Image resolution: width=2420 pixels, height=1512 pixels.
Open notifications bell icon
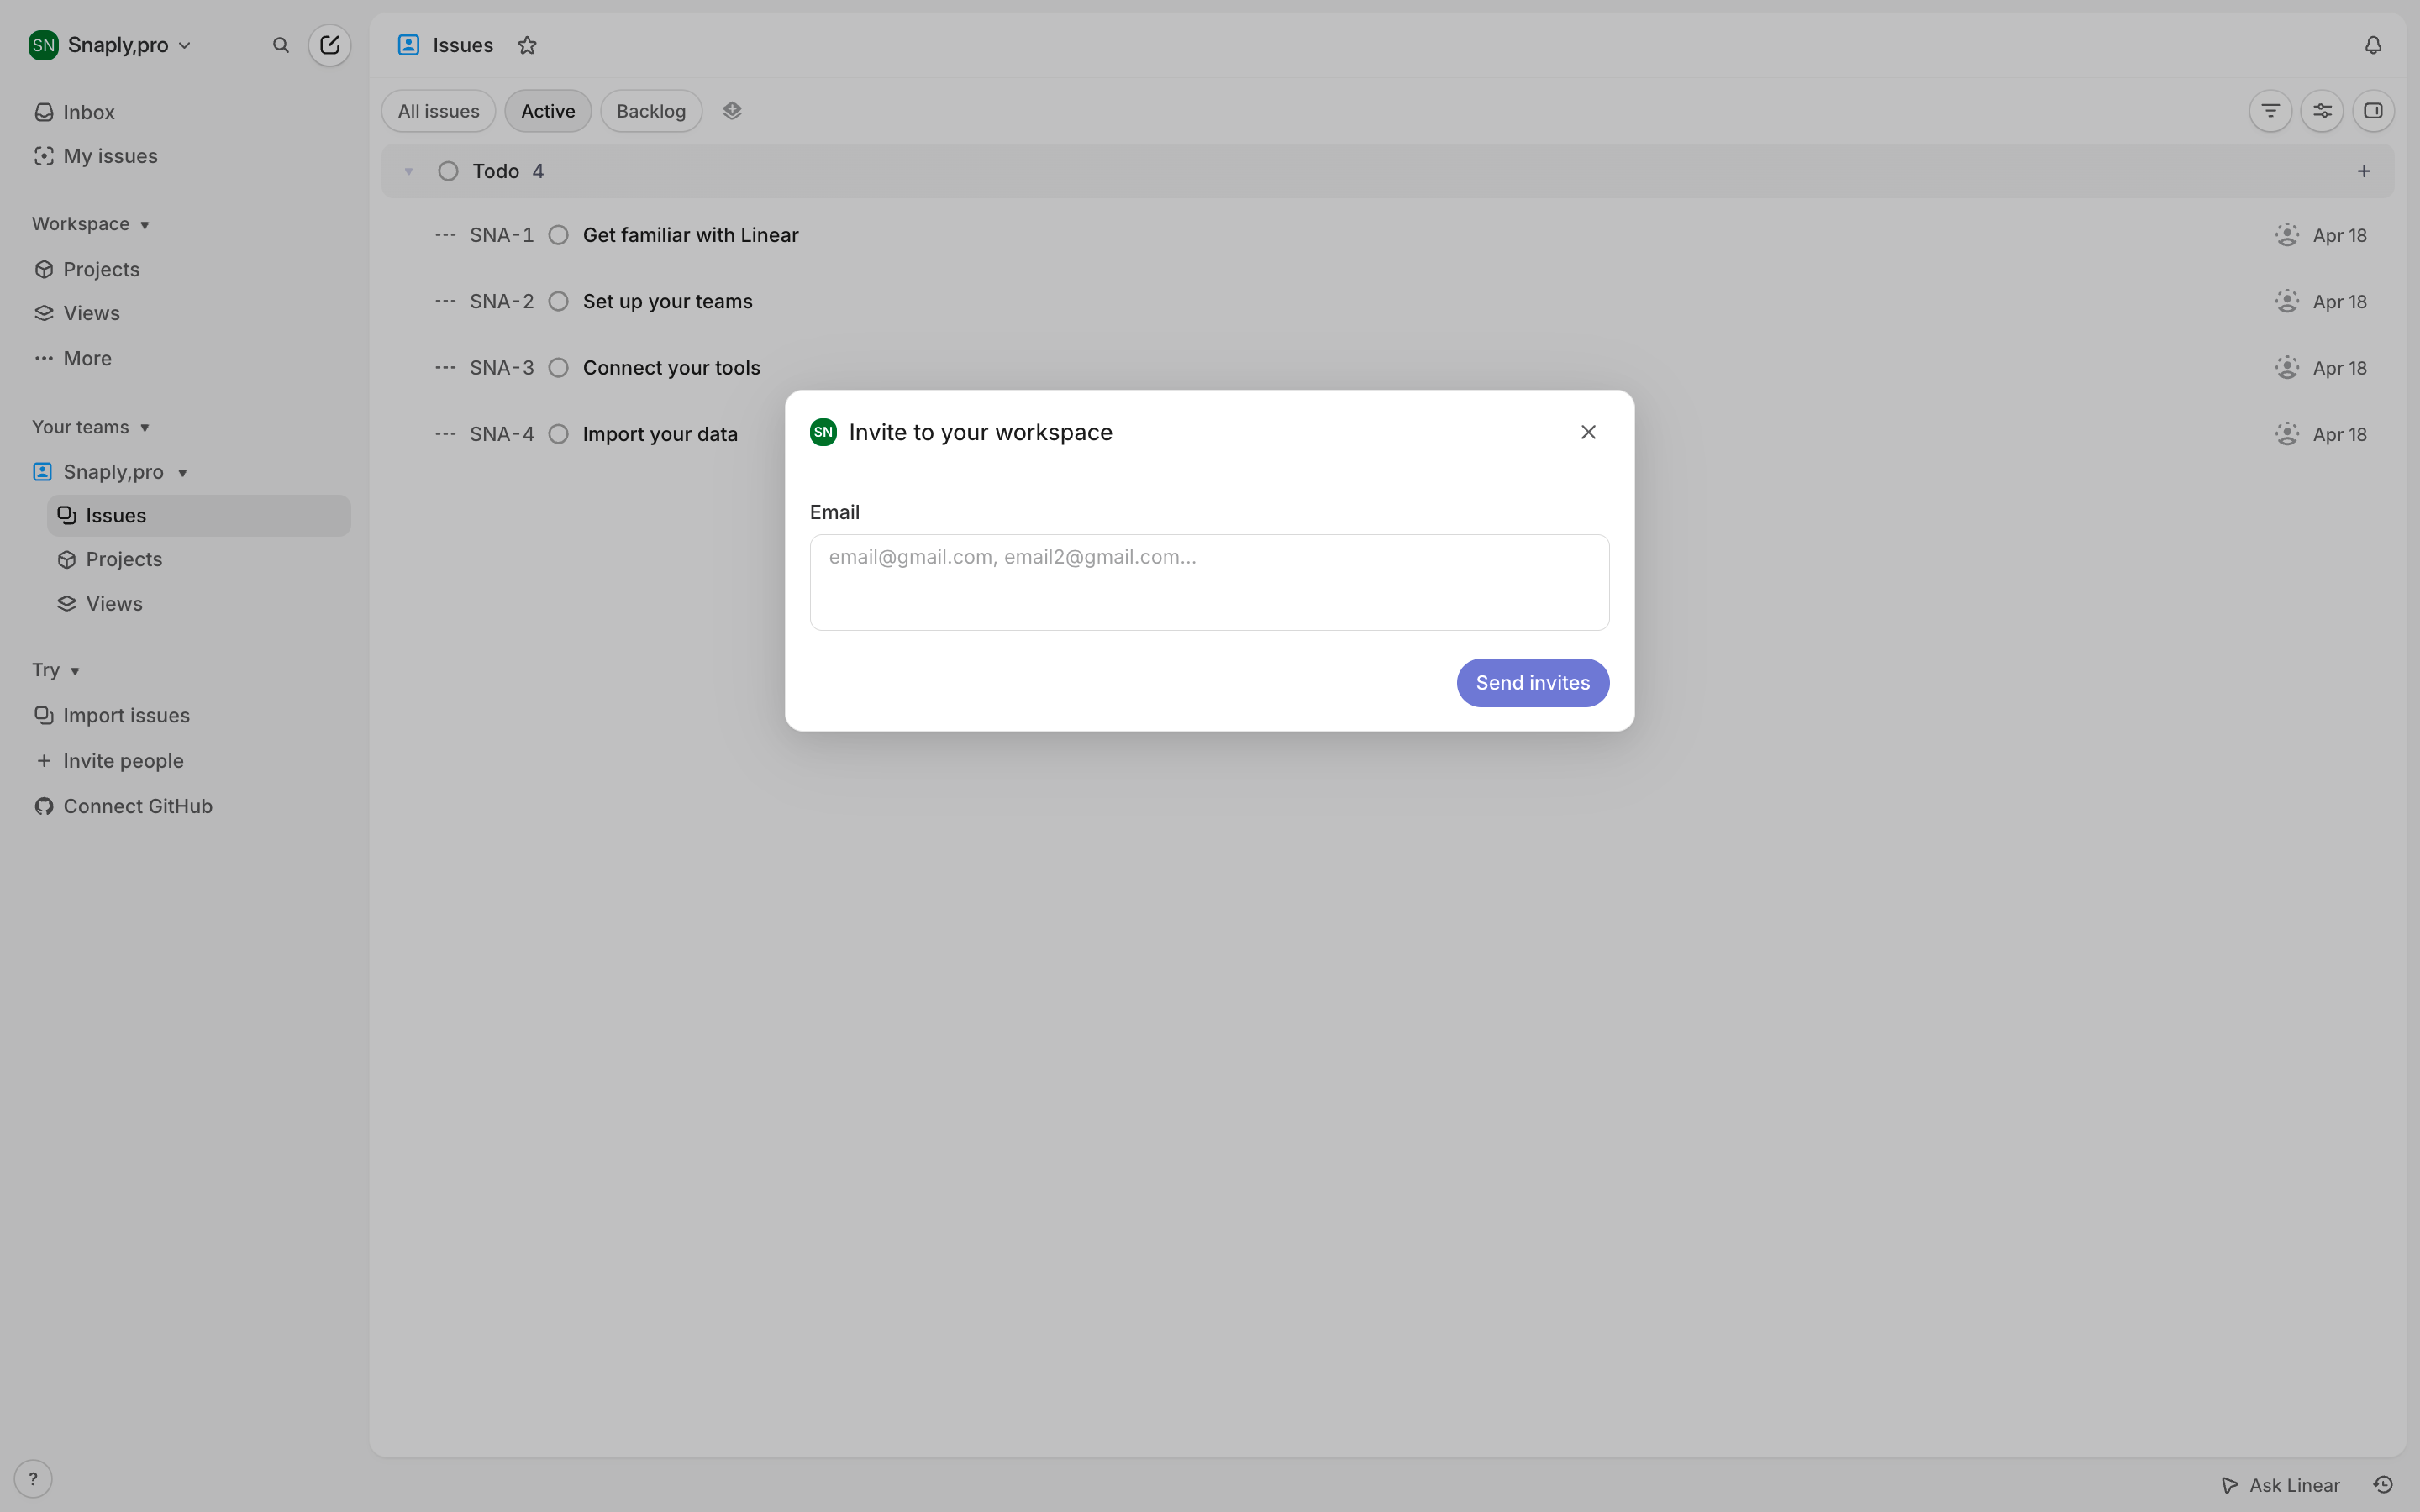tap(2373, 45)
